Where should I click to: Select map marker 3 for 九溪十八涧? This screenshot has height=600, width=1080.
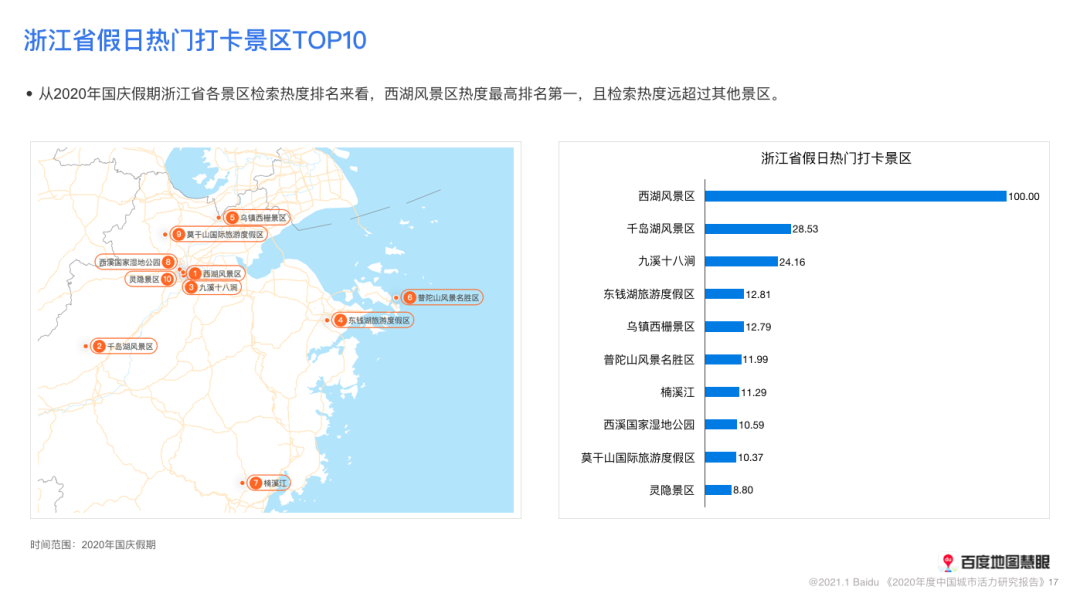coord(191,287)
